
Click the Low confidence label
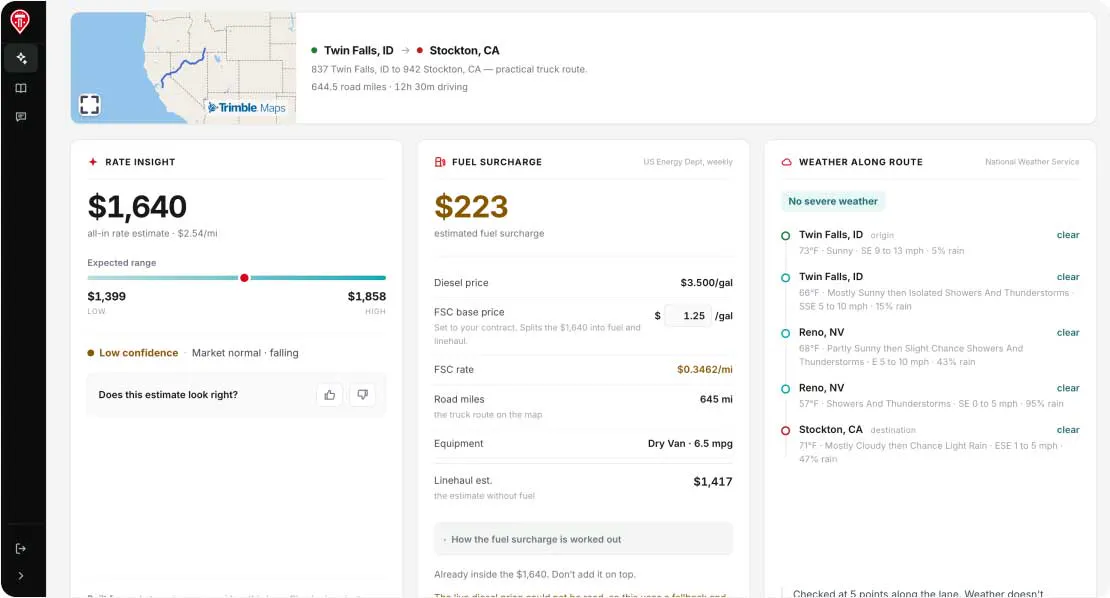click(138, 353)
